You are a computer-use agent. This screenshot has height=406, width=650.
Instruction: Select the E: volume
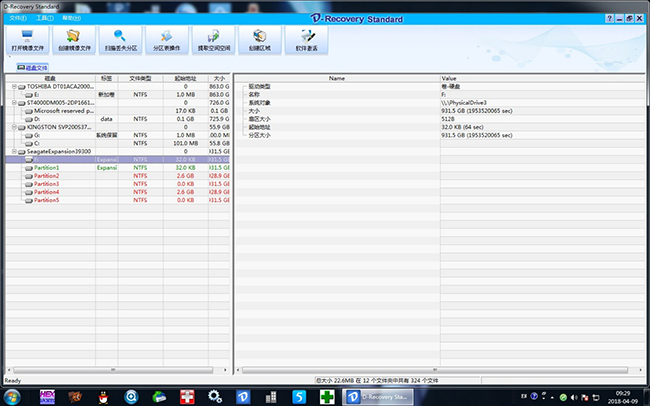[x=36, y=95]
